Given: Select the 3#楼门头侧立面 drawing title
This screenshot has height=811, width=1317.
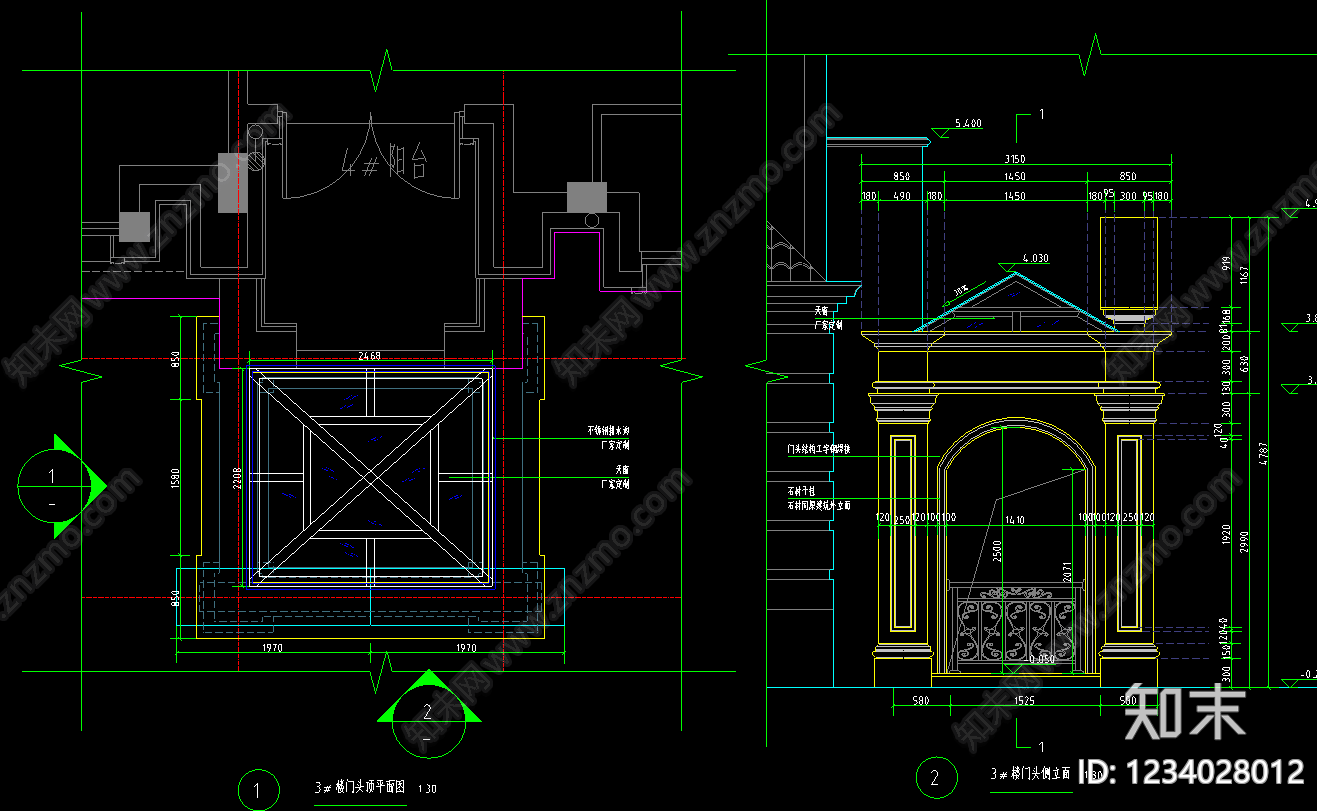Looking at the screenshot, I should point(1030,774).
